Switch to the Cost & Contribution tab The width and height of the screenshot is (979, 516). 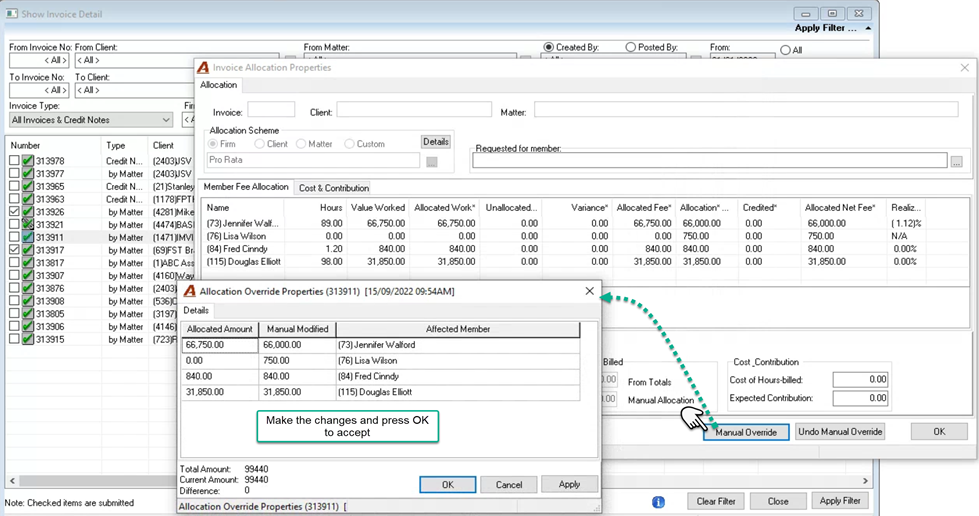(x=333, y=187)
